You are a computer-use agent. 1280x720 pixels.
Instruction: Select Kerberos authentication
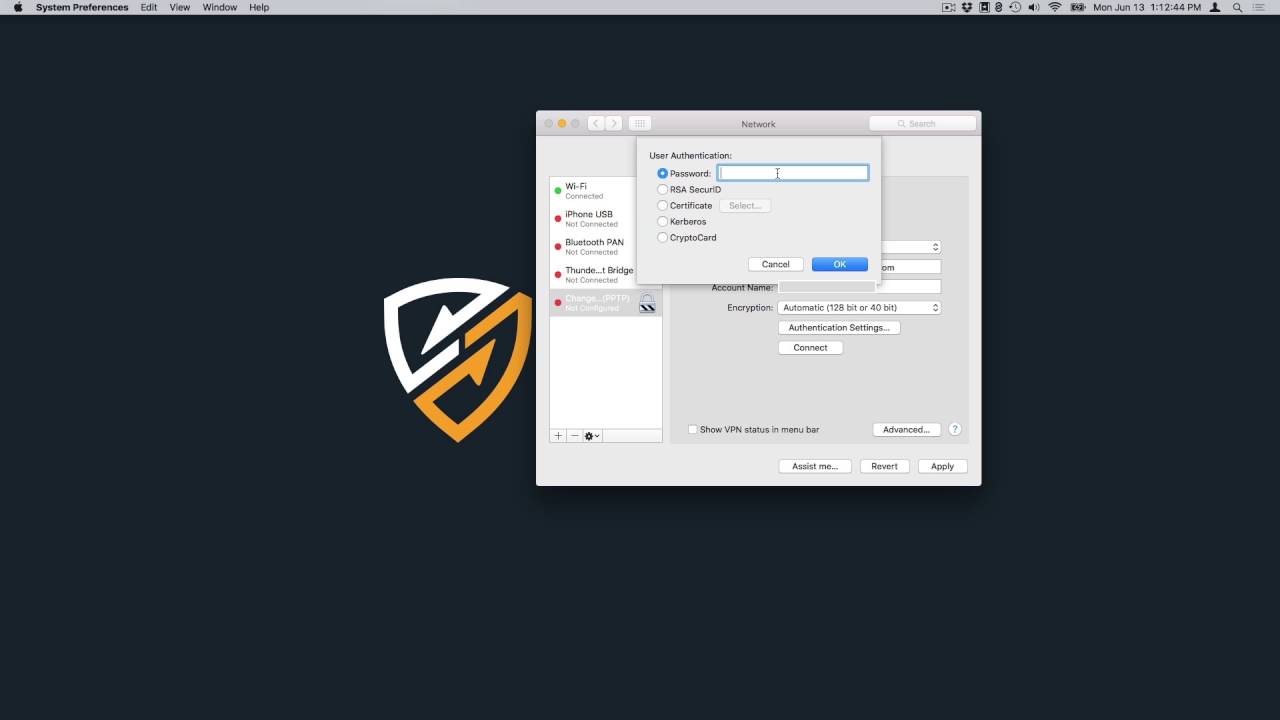click(x=662, y=221)
